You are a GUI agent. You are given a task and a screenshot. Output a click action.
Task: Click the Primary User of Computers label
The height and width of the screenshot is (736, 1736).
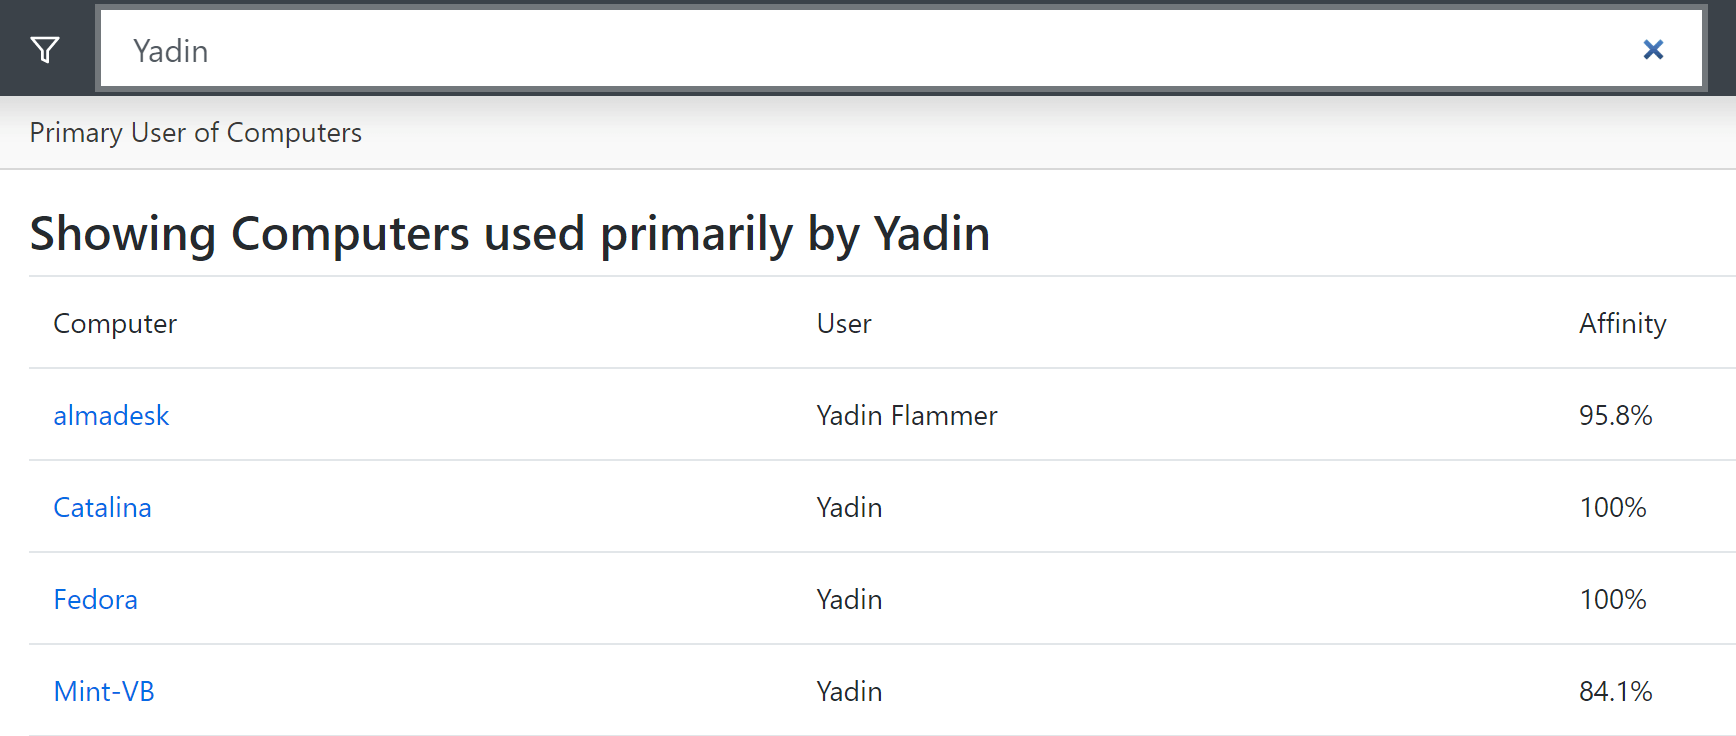(196, 133)
